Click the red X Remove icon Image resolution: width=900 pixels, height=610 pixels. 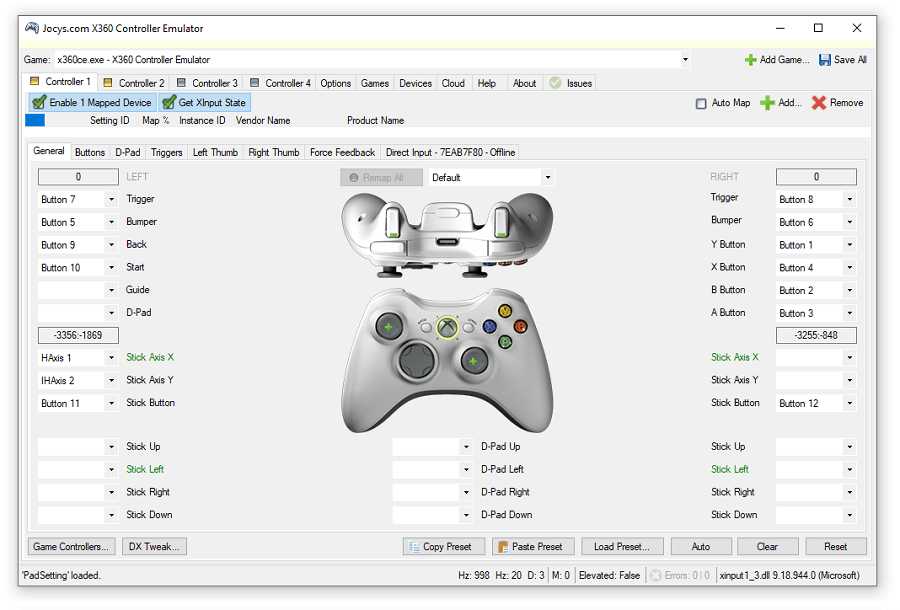pyautogui.click(x=819, y=103)
